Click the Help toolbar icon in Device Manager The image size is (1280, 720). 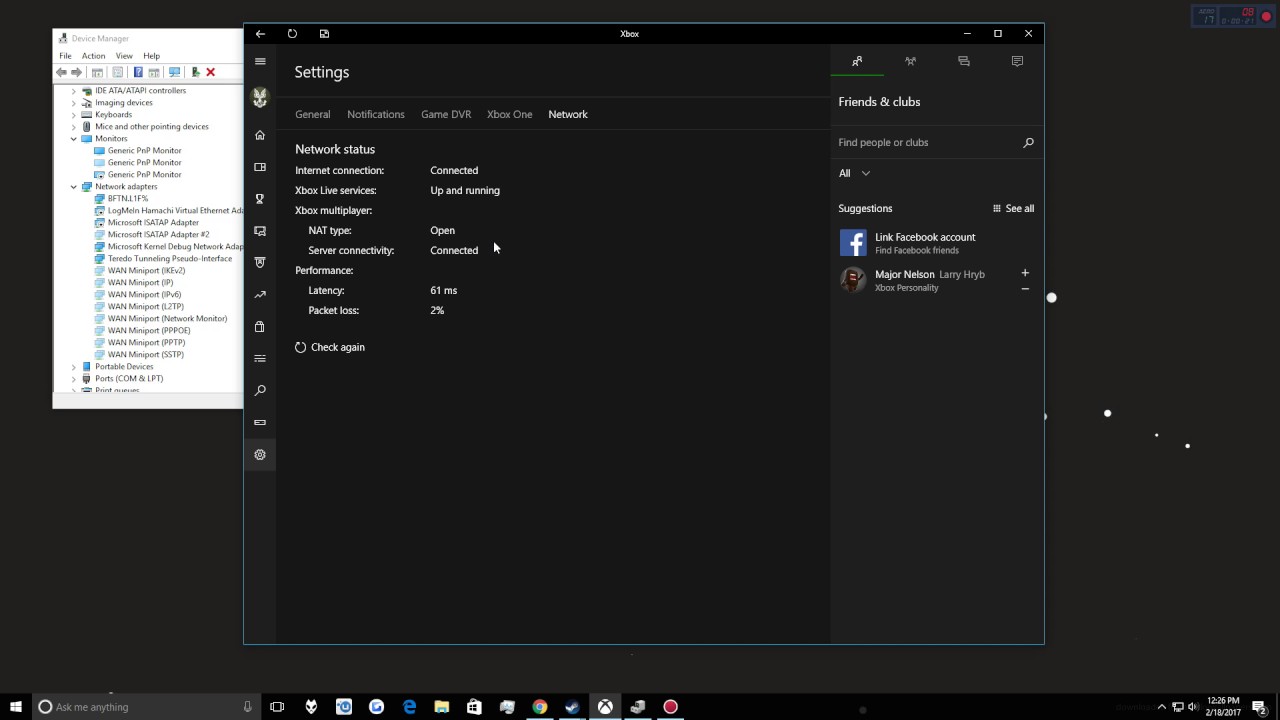coord(138,72)
